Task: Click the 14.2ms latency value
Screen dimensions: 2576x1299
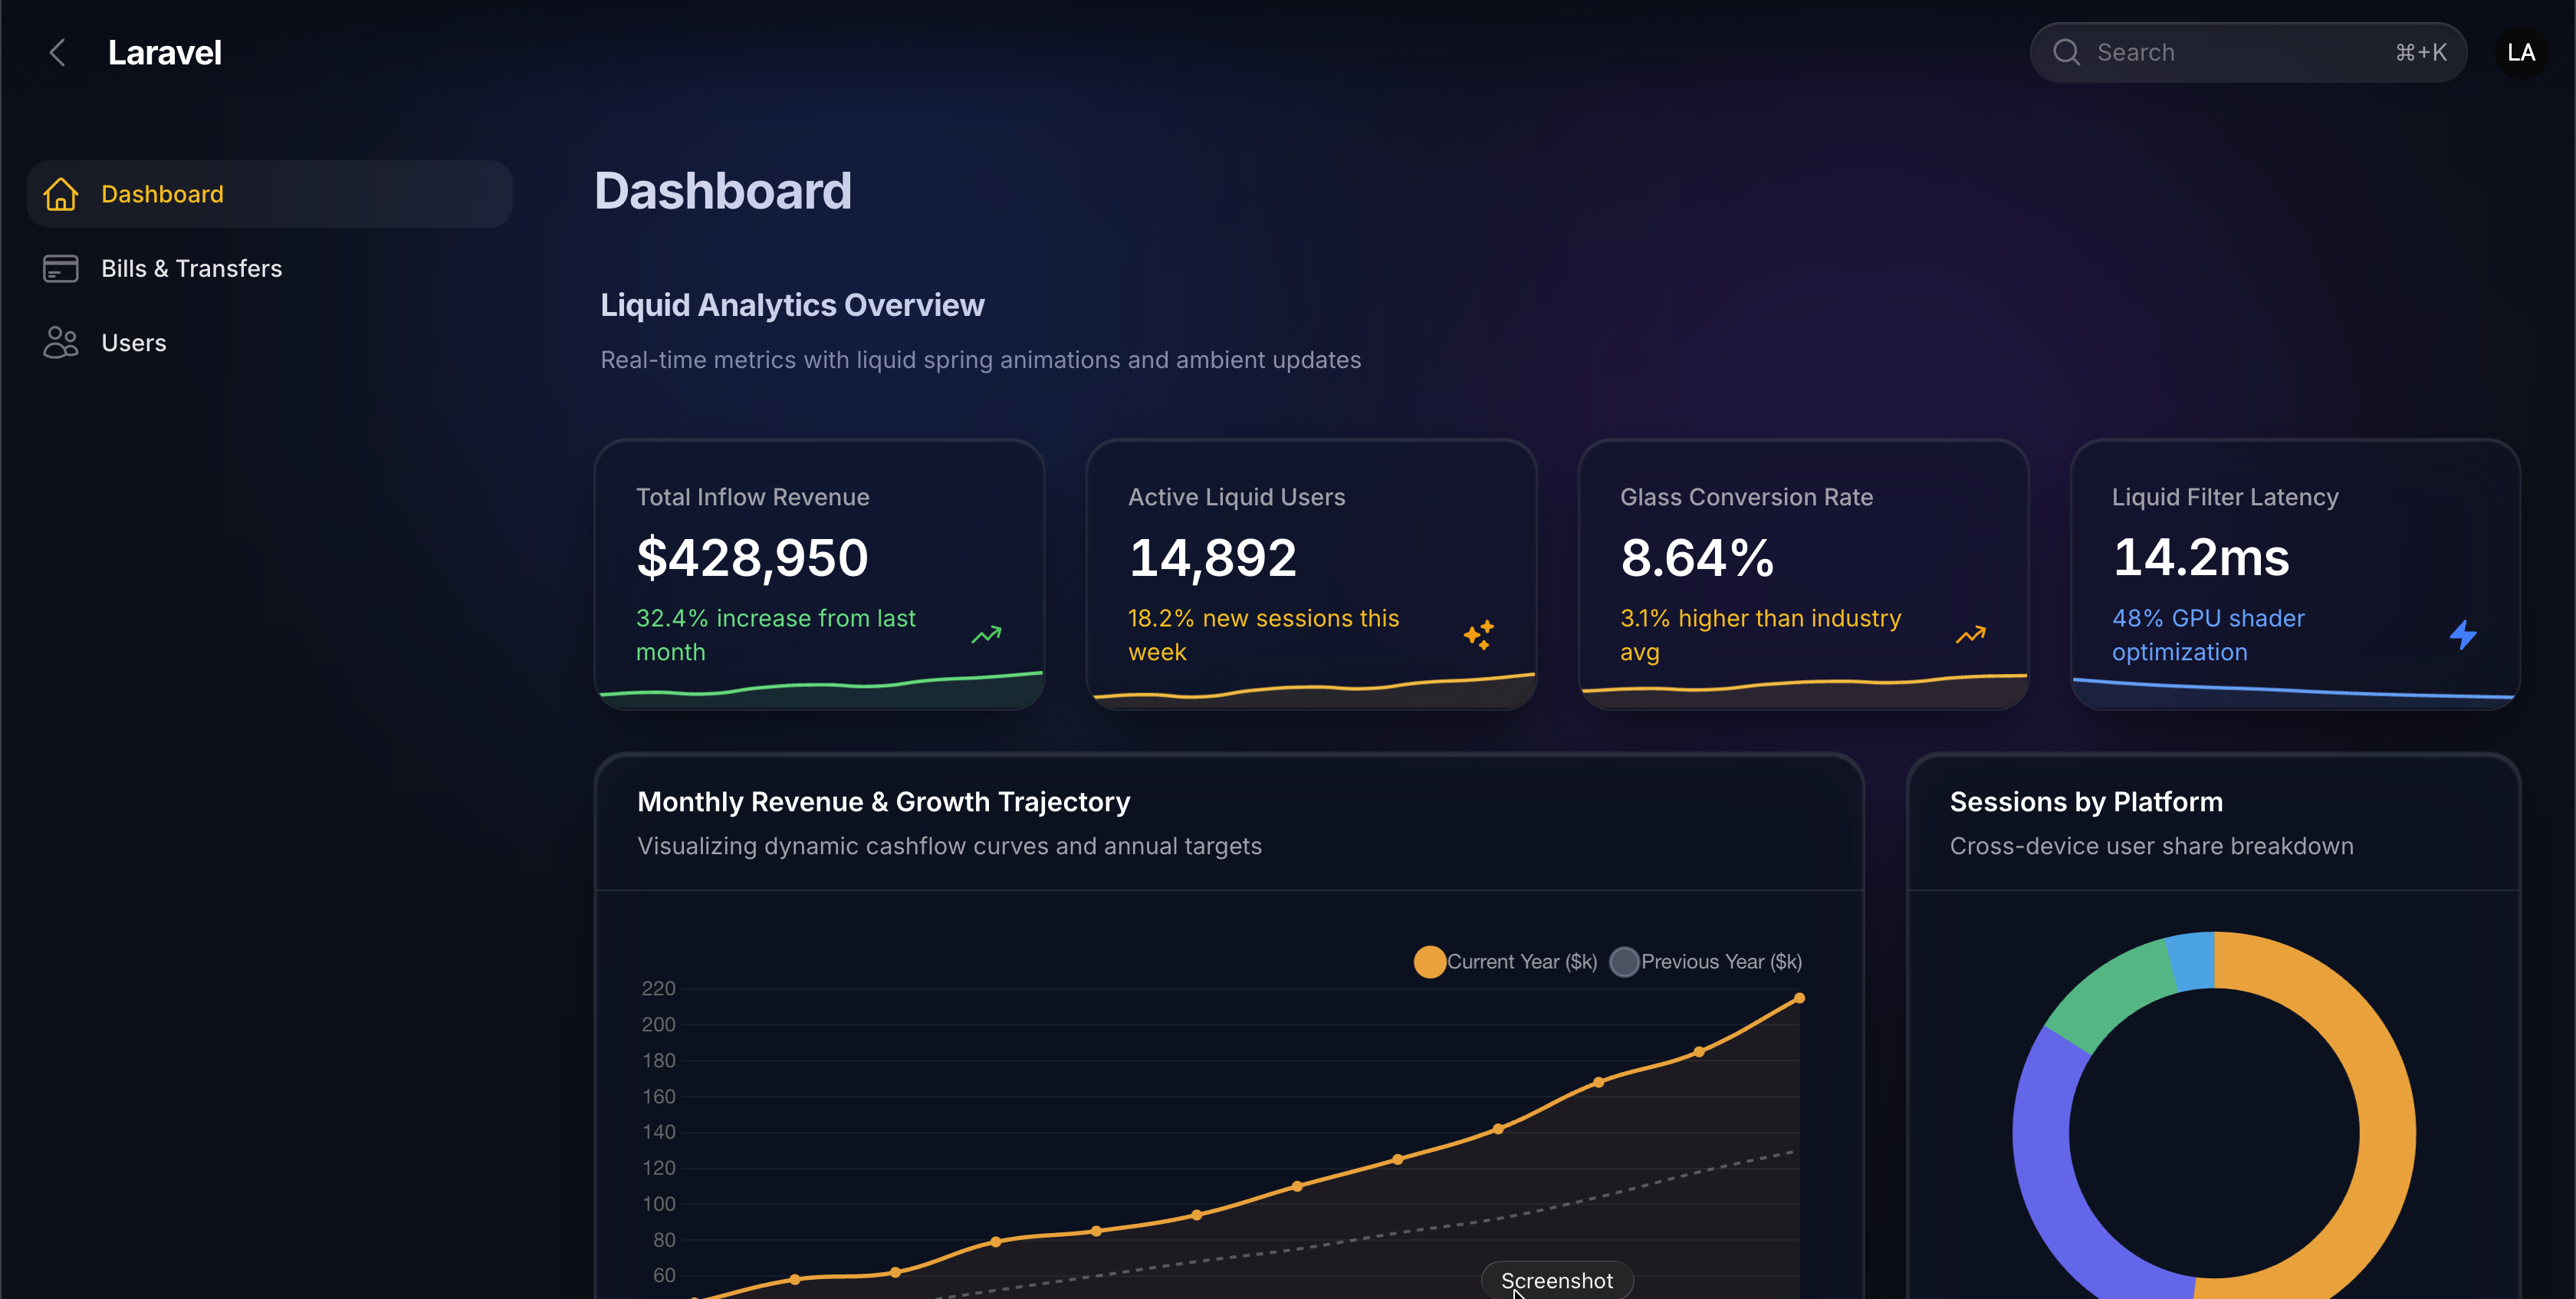Action: tap(2201, 557)
